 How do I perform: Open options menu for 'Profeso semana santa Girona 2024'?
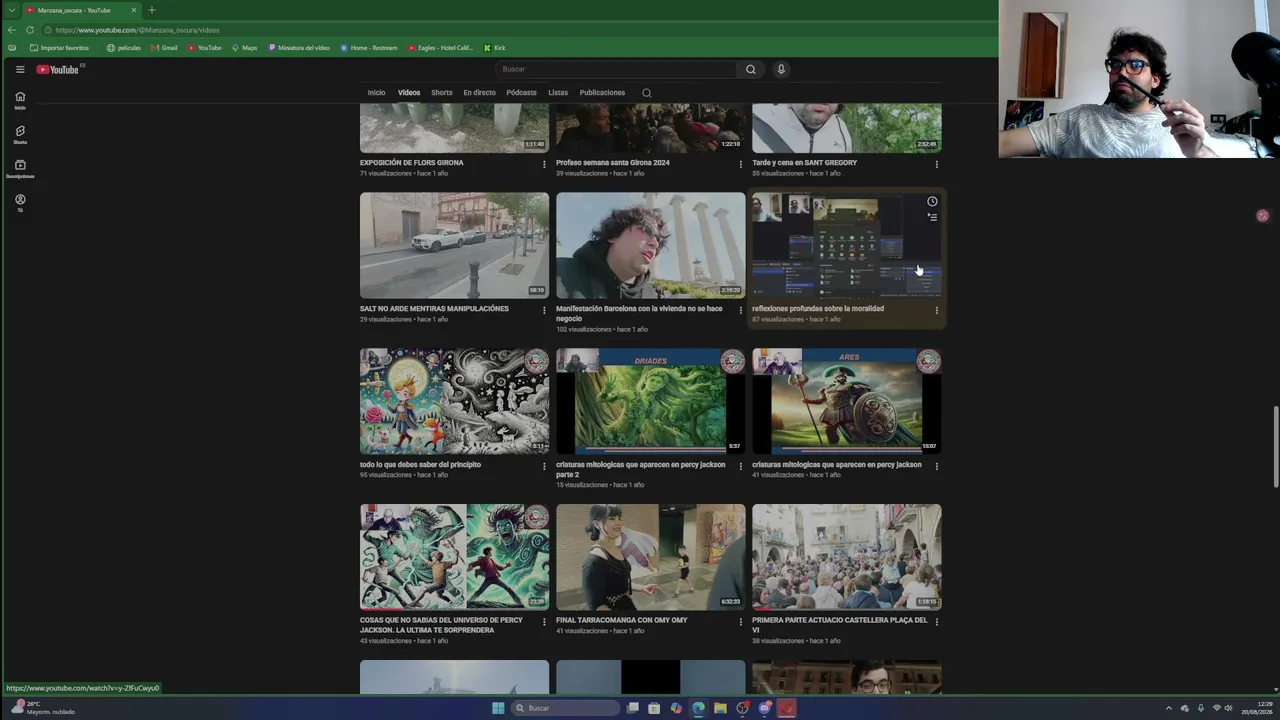740,164
